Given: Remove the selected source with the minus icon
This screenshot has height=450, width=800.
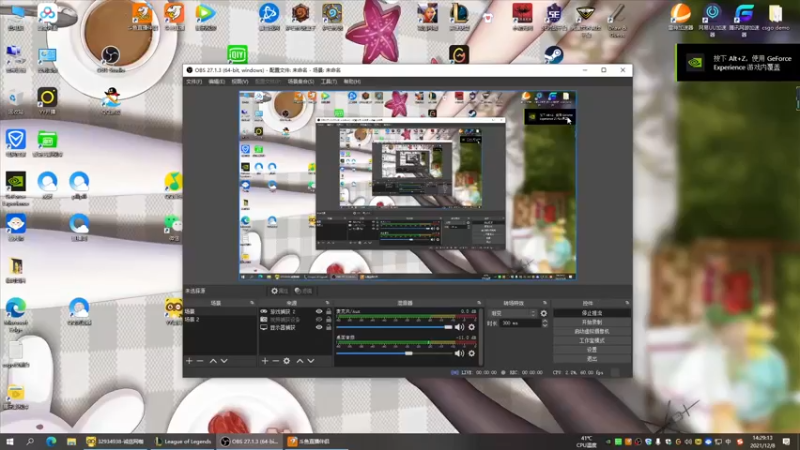Looking at the screenshot, I should point(276,361).
